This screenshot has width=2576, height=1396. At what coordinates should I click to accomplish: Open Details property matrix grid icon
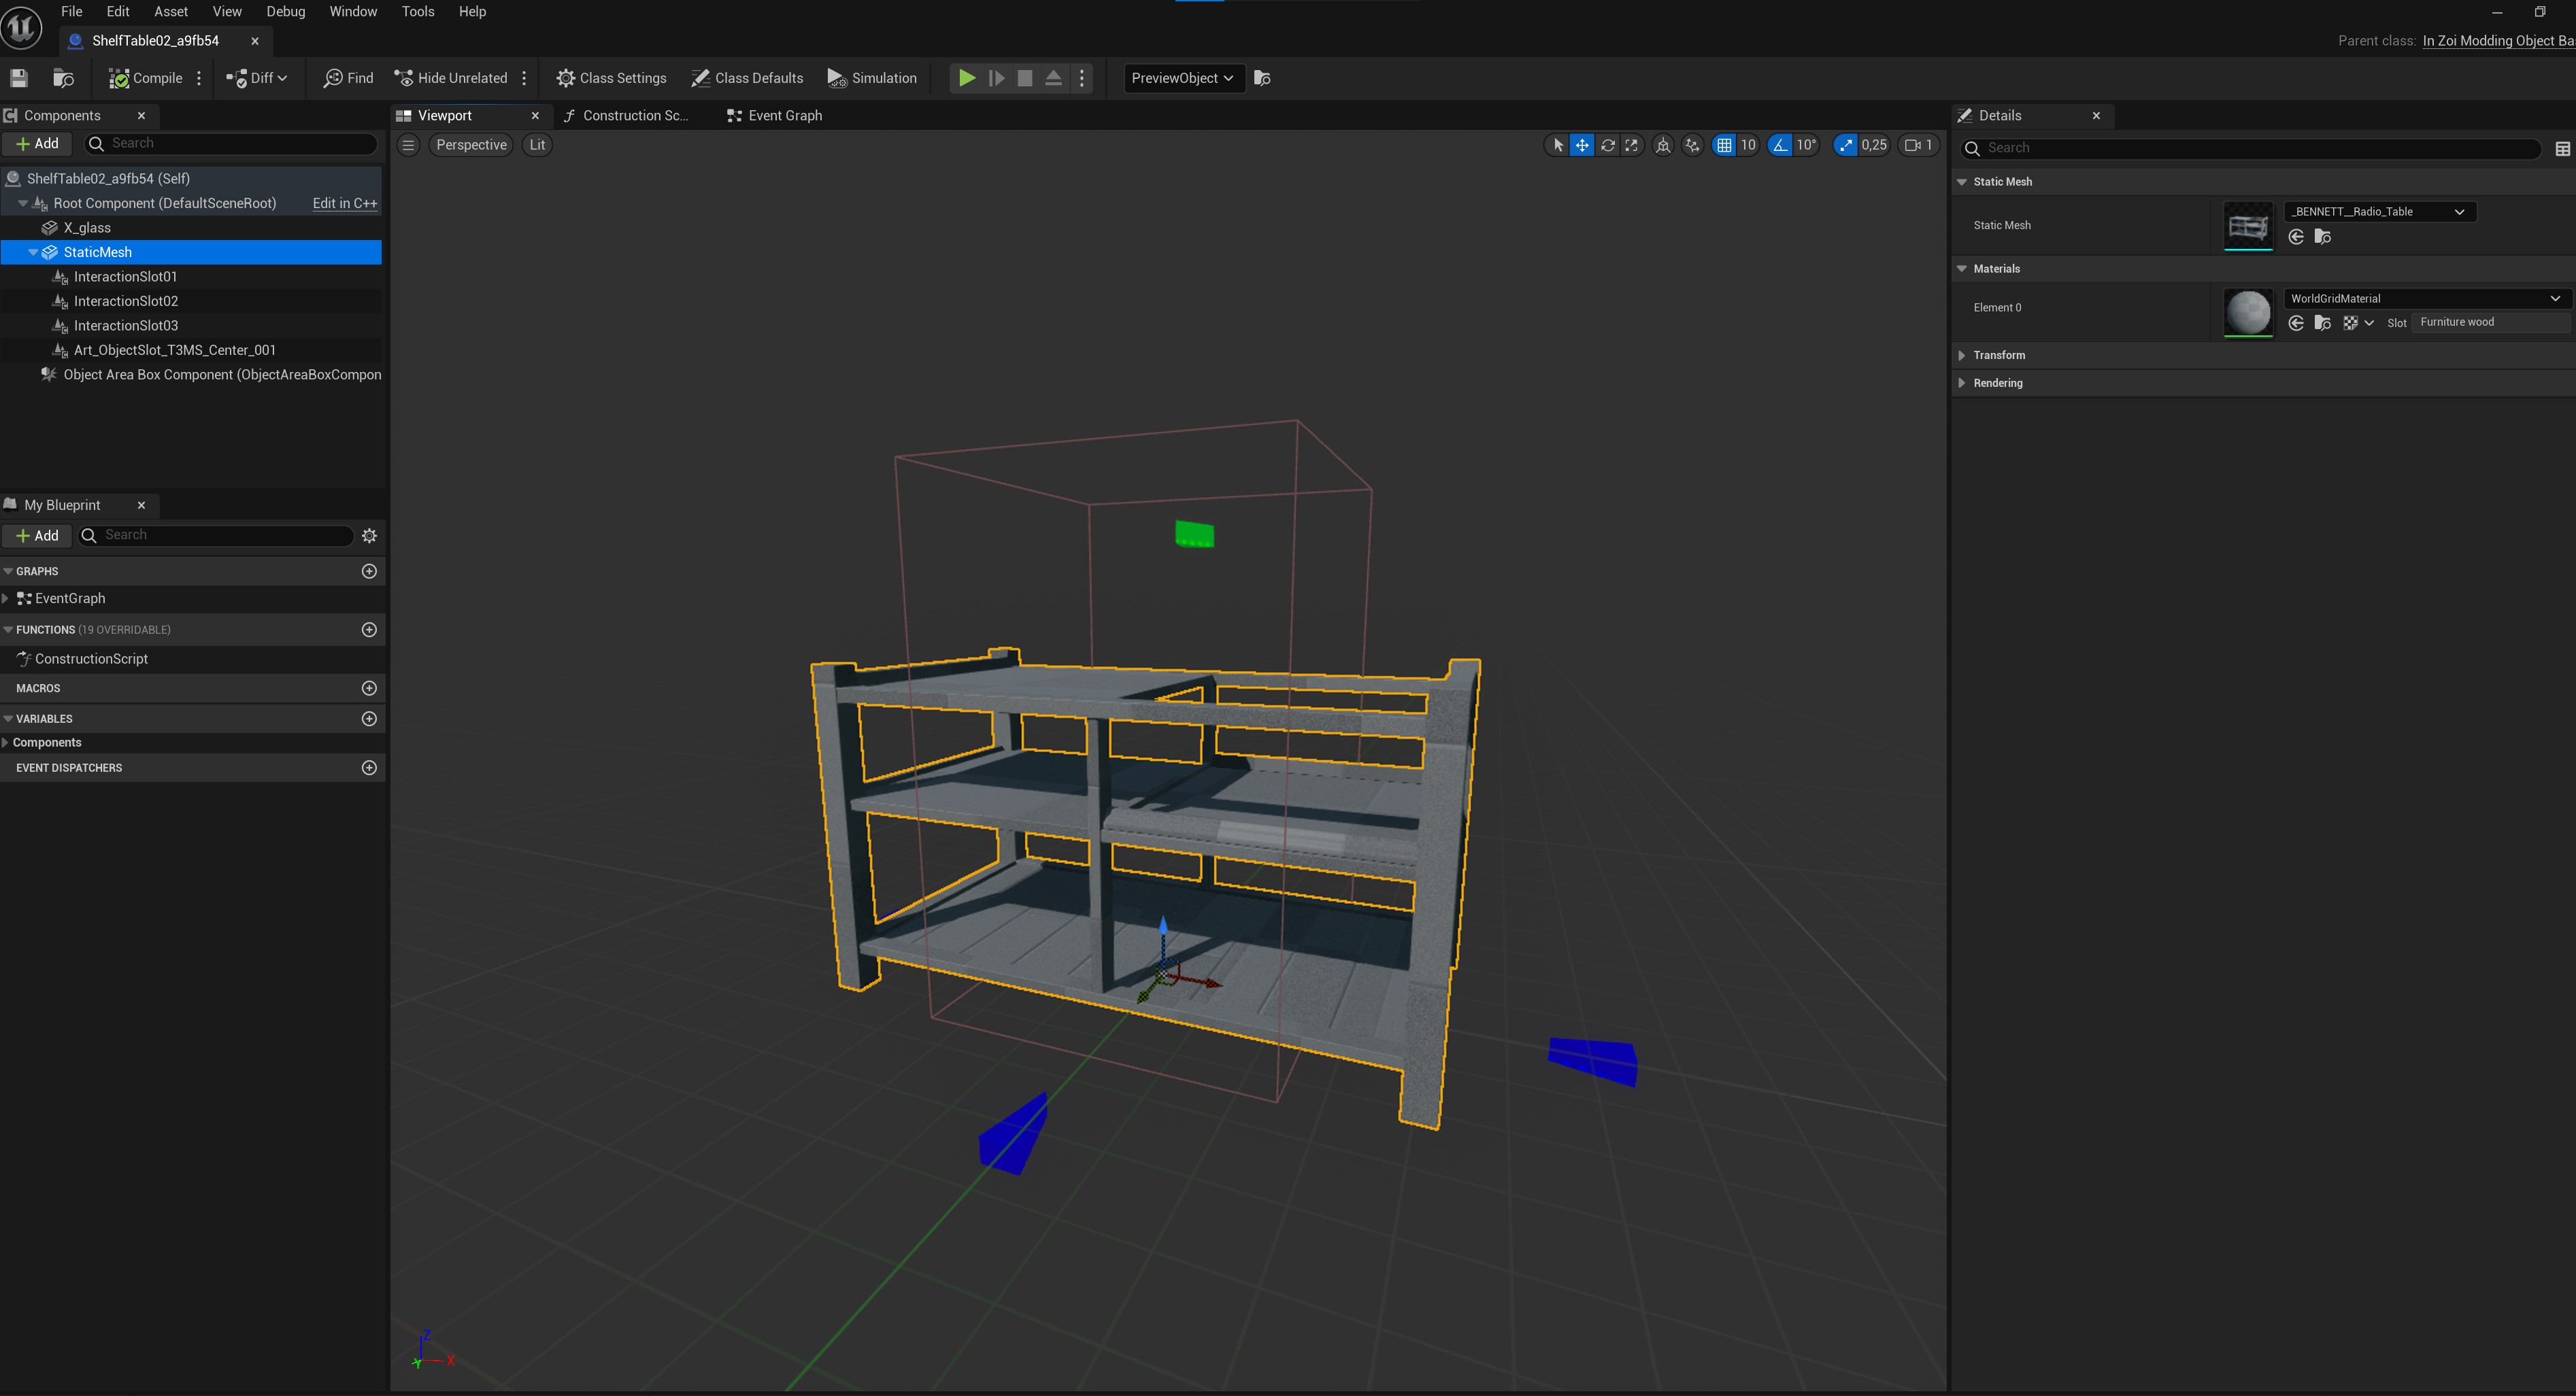click(x=2562, y=149)
